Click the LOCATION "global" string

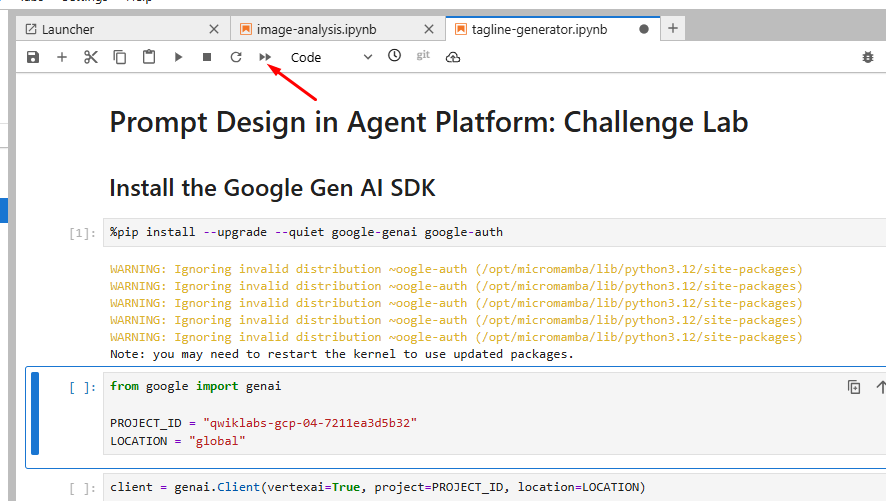tap(218, 441)
